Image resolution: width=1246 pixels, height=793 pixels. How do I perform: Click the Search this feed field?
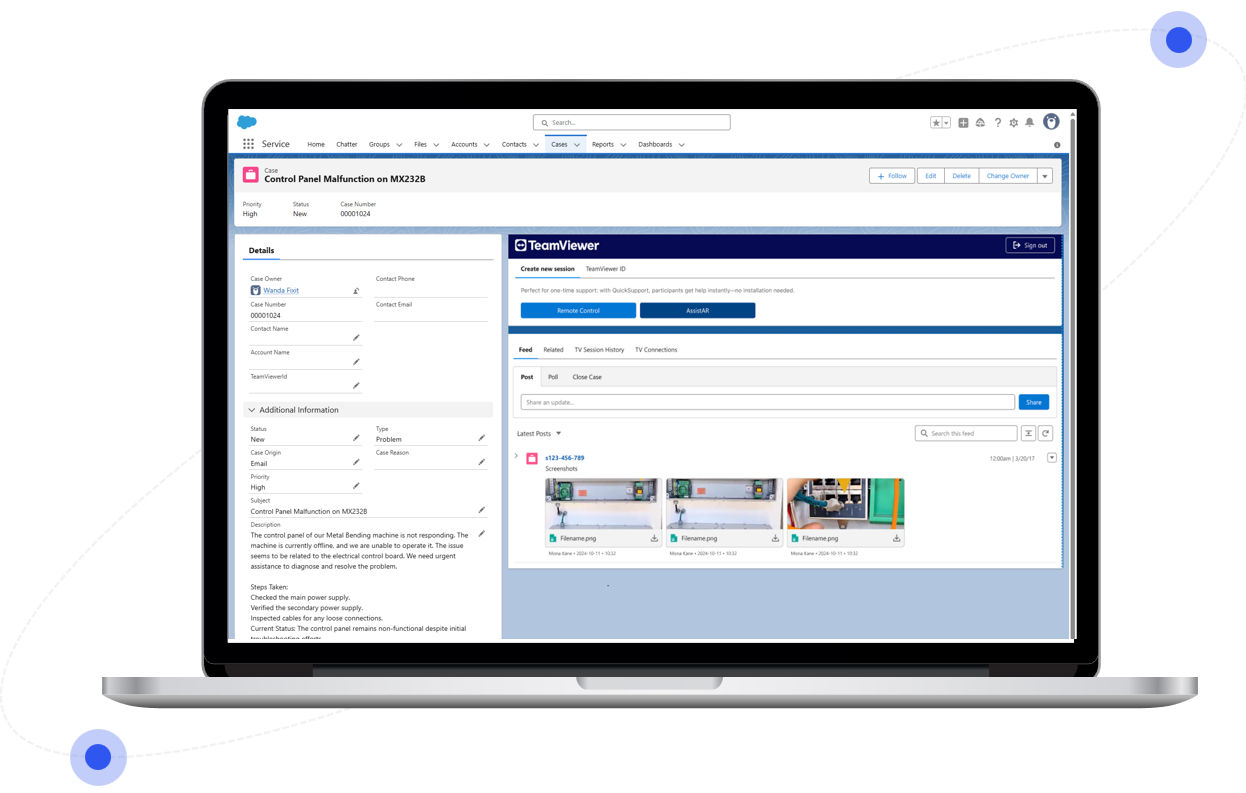[966, 433]
